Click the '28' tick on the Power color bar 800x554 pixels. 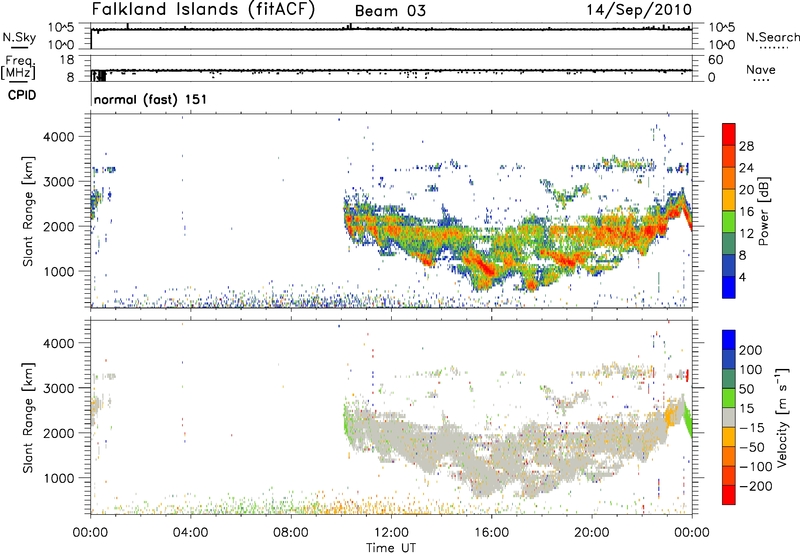click(746, 146)
